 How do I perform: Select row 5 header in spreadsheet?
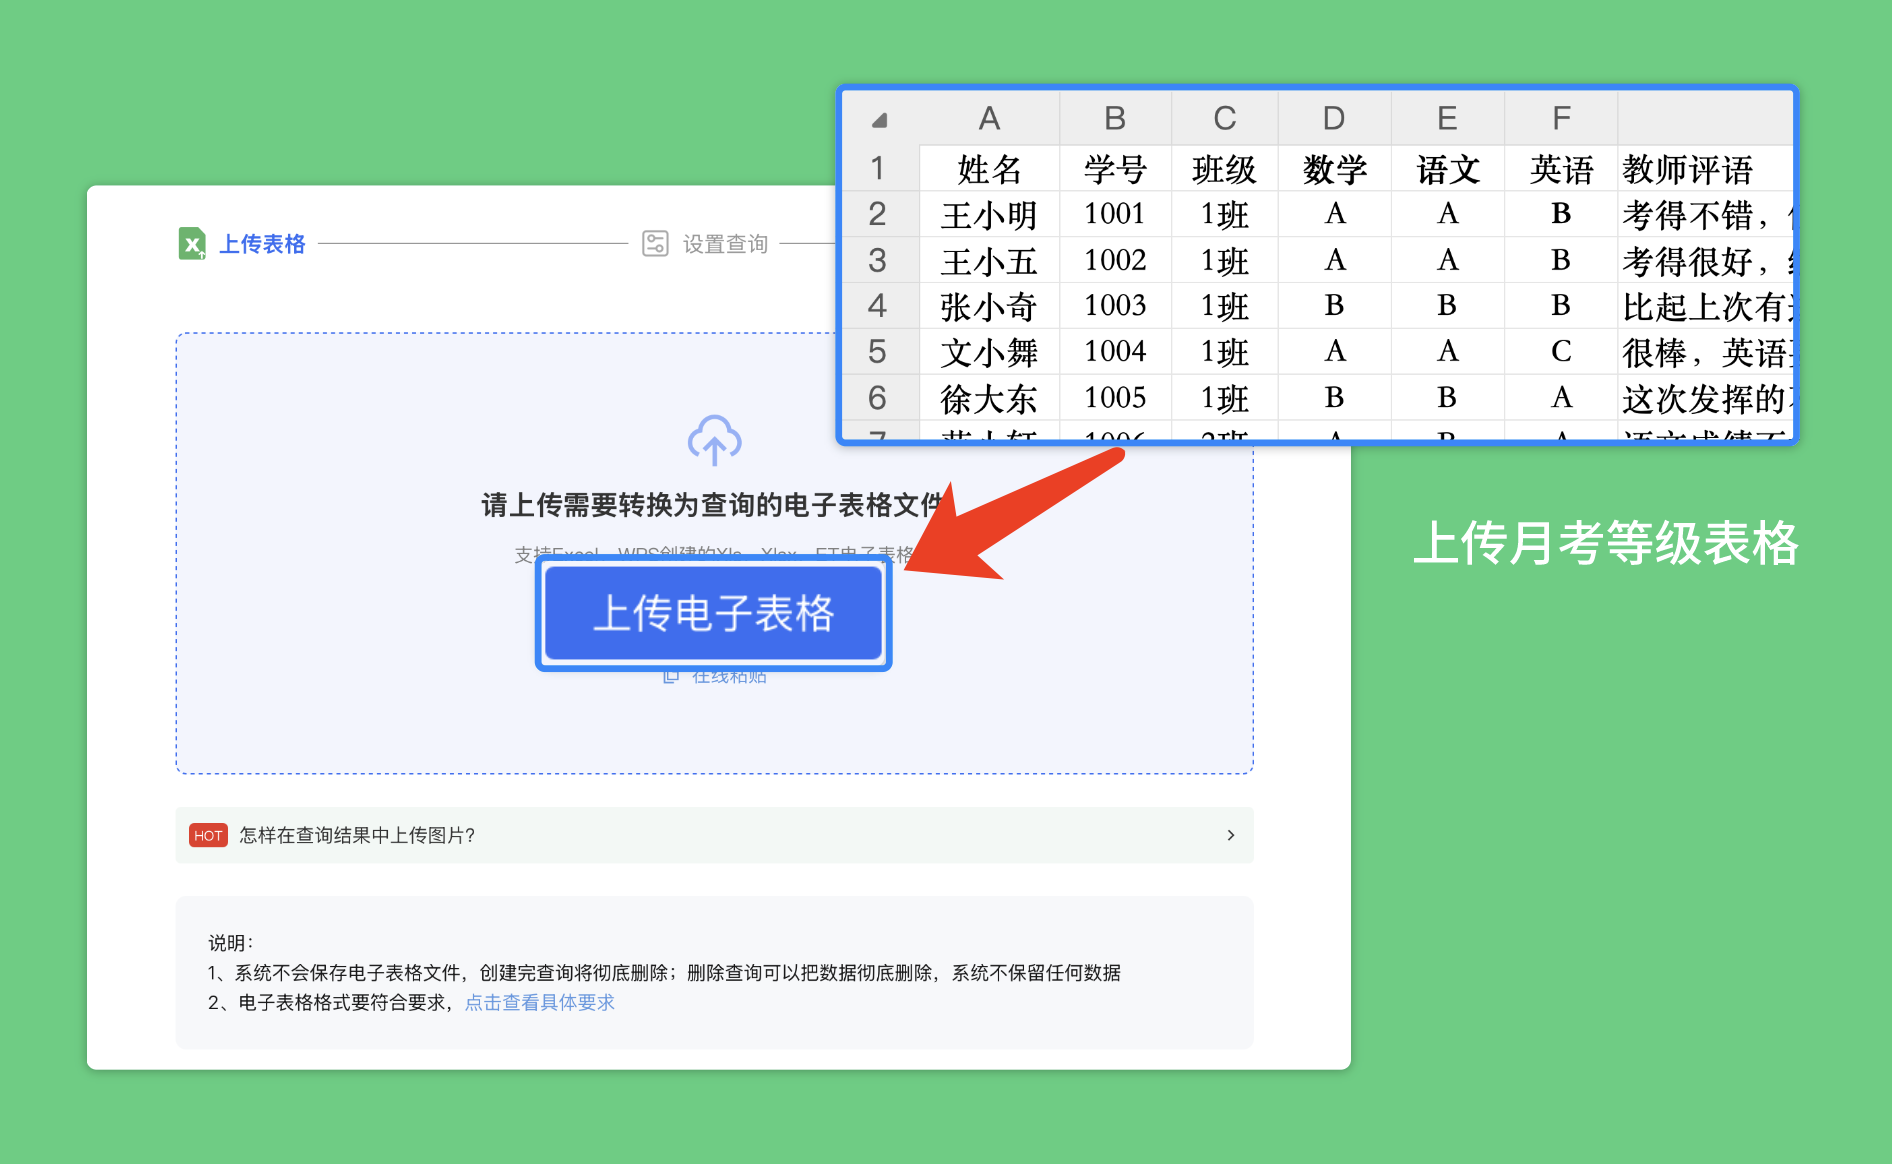[878, 352]
